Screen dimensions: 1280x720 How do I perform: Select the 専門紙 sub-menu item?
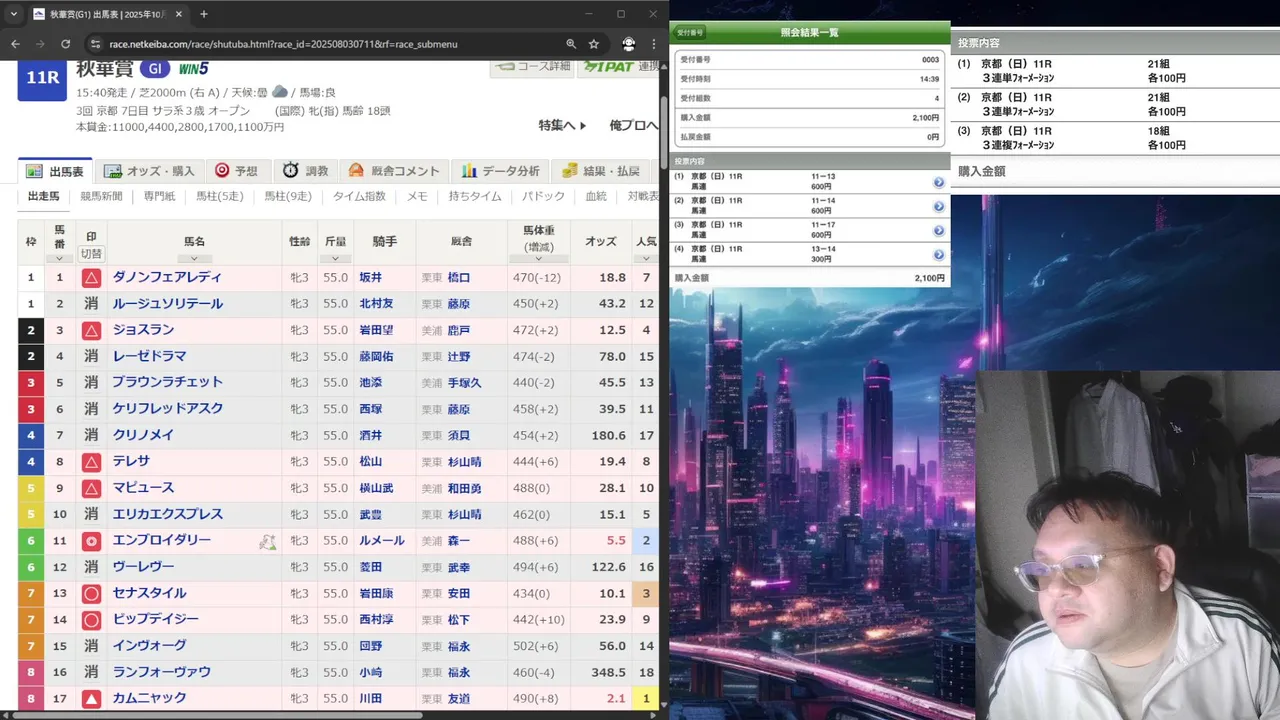[159, 196]
